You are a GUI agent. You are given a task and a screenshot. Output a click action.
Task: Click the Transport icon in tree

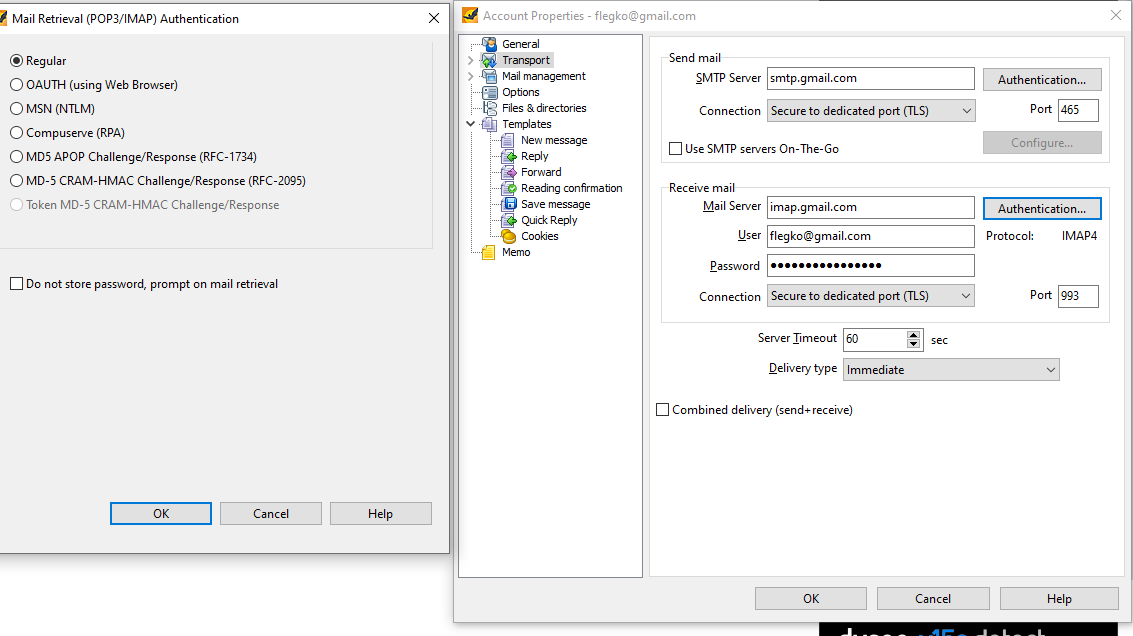[489, 60]
